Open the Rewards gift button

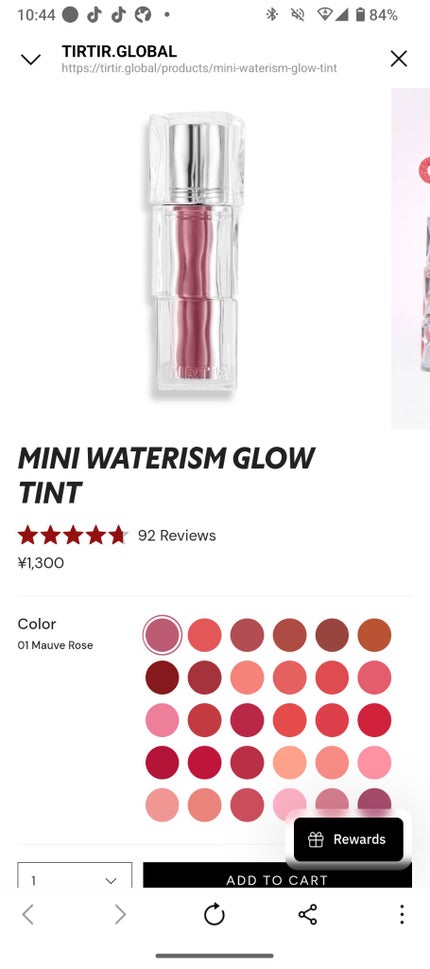pyautogui.click(x=348, y=839)
